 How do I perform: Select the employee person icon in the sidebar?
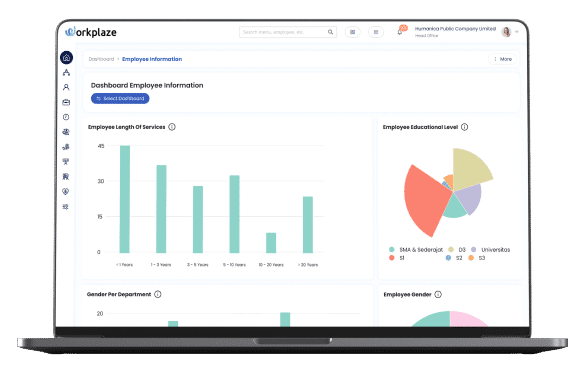[66, 87]
